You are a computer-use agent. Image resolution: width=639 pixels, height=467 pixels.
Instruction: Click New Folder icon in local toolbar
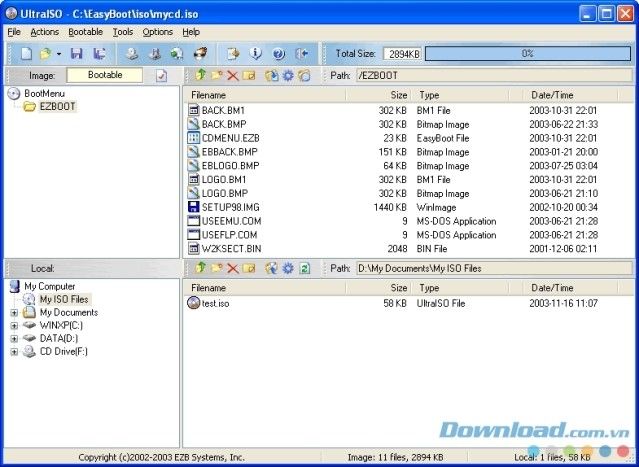click(x=216, y=268)
